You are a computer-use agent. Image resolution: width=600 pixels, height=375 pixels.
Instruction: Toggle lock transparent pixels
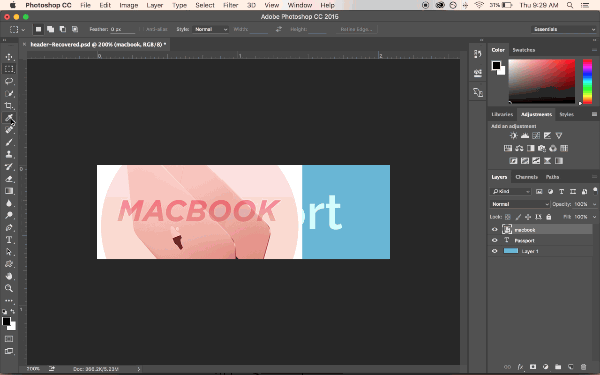(x=508, y=217)
